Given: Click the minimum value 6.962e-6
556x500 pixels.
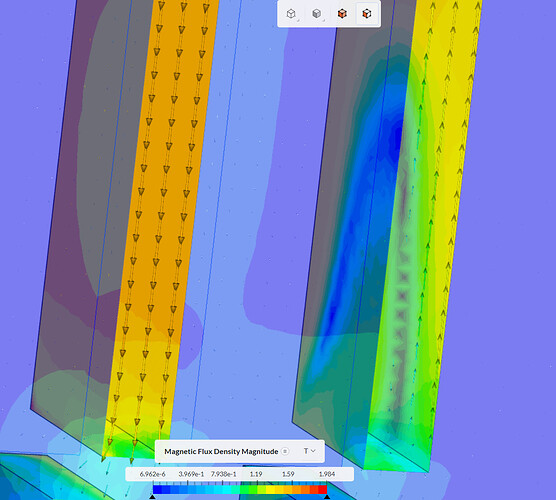Looking at the screenshot, I should coord(152,474).
